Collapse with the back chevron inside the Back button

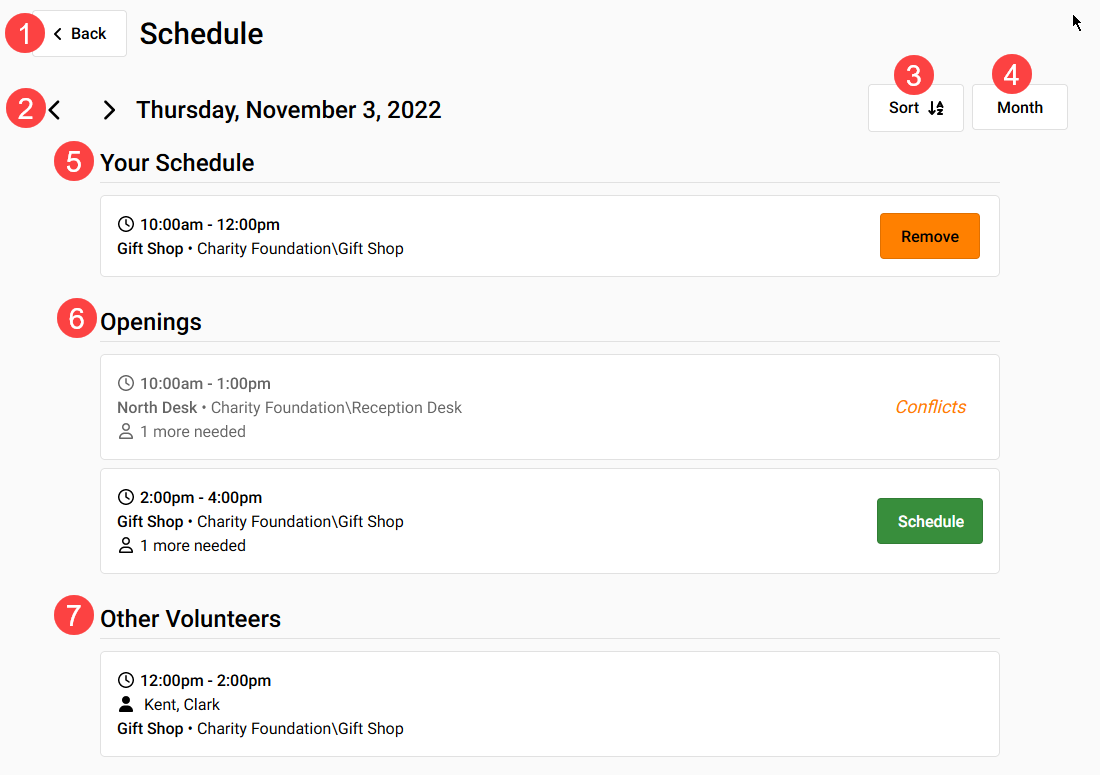click(x=55, y=33)
